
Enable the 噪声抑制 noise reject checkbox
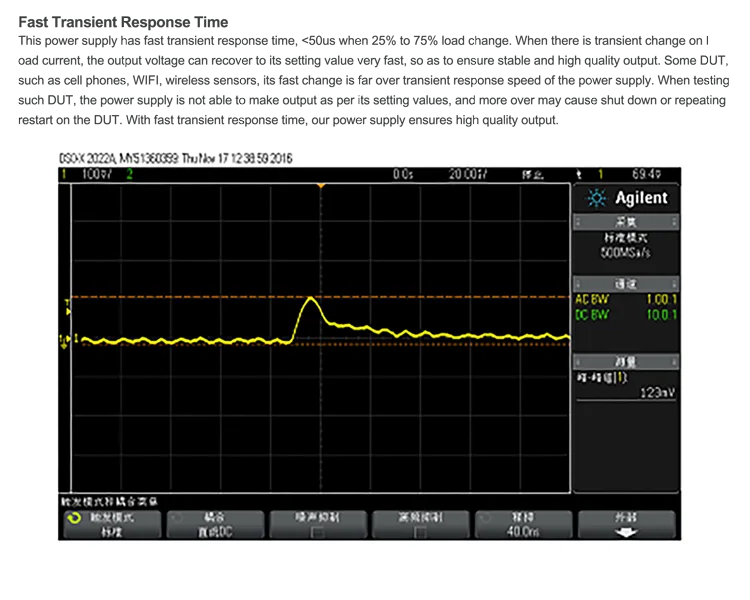pyautogui.click(x=317, y=533)
